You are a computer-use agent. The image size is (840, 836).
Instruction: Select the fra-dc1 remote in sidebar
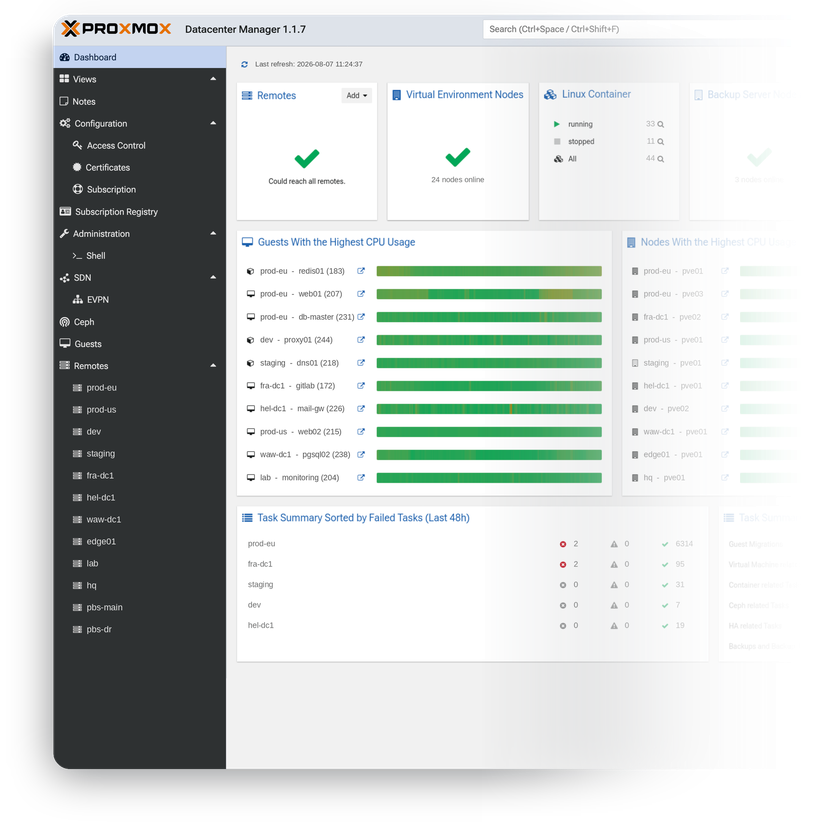point(140,476)
